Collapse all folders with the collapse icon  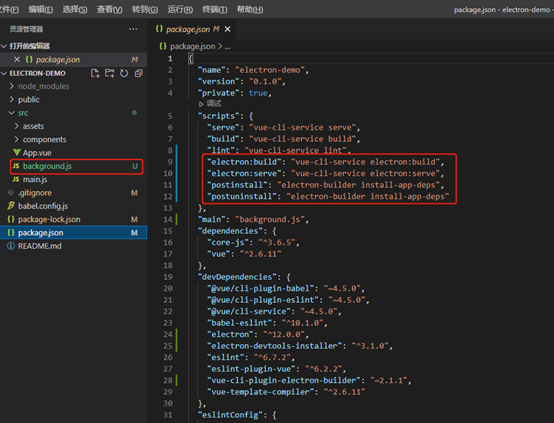[138, 73]
